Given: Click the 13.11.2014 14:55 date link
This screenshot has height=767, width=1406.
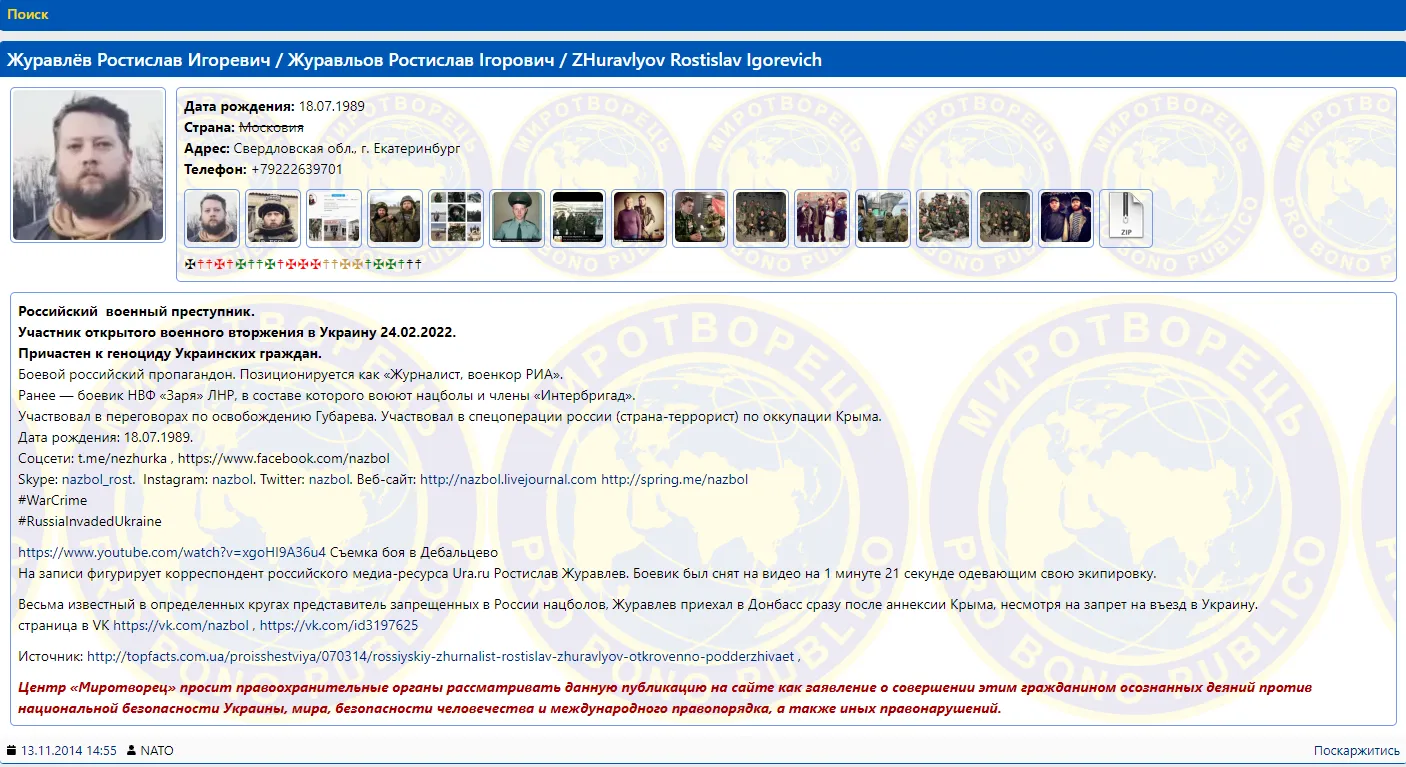Looking at the screenshot, I should (x=68, y=750).
